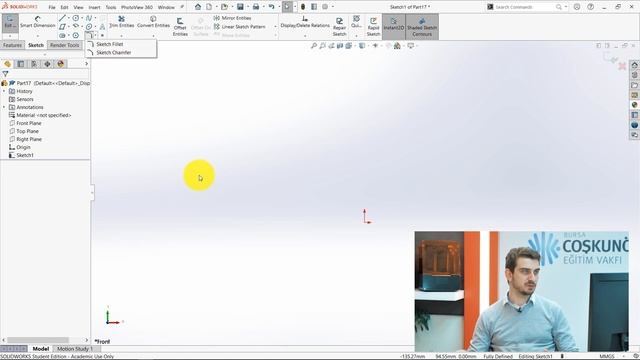
Task: Click the Print icon
Action: click(x=256, y=7)
